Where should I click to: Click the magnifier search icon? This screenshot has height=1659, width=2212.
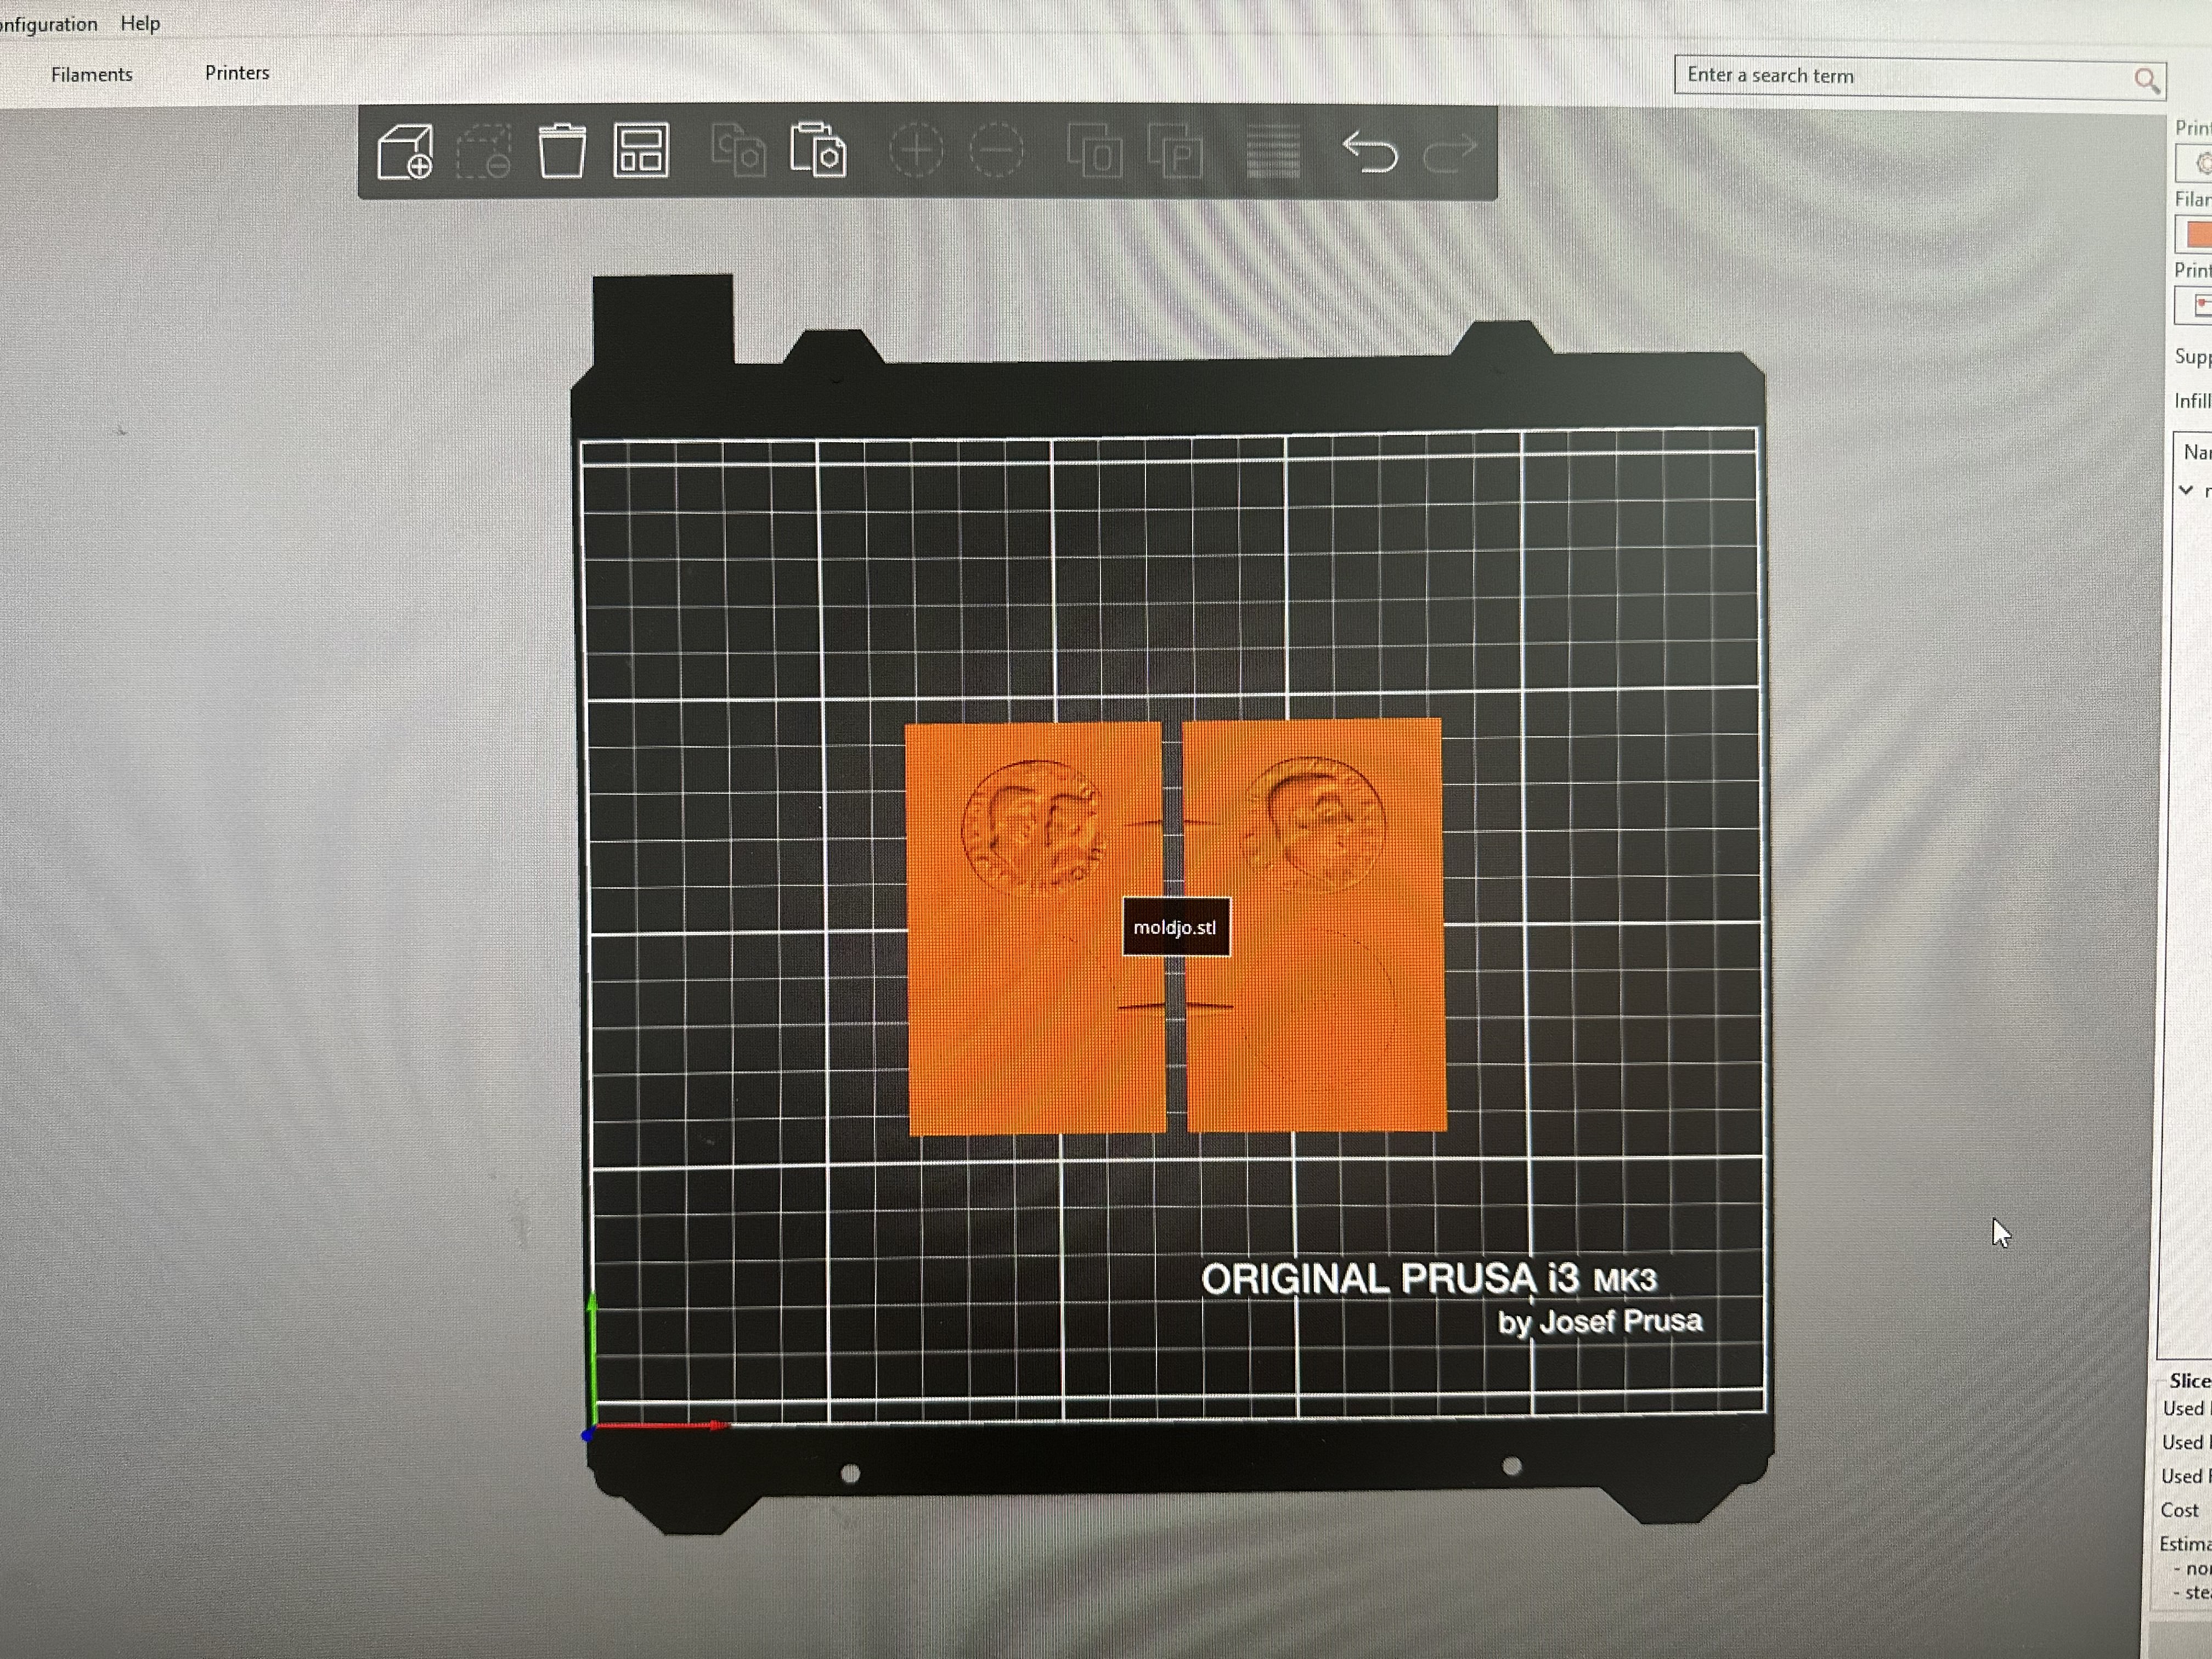[2146, 80]
